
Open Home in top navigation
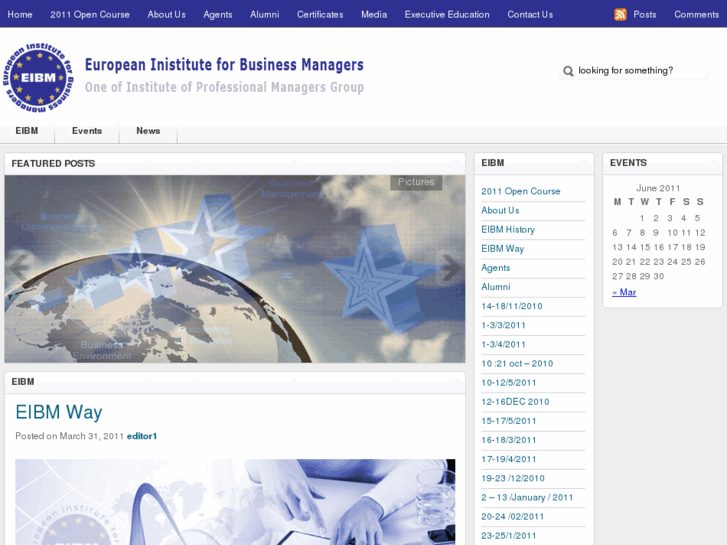click(x=20, y=14)
